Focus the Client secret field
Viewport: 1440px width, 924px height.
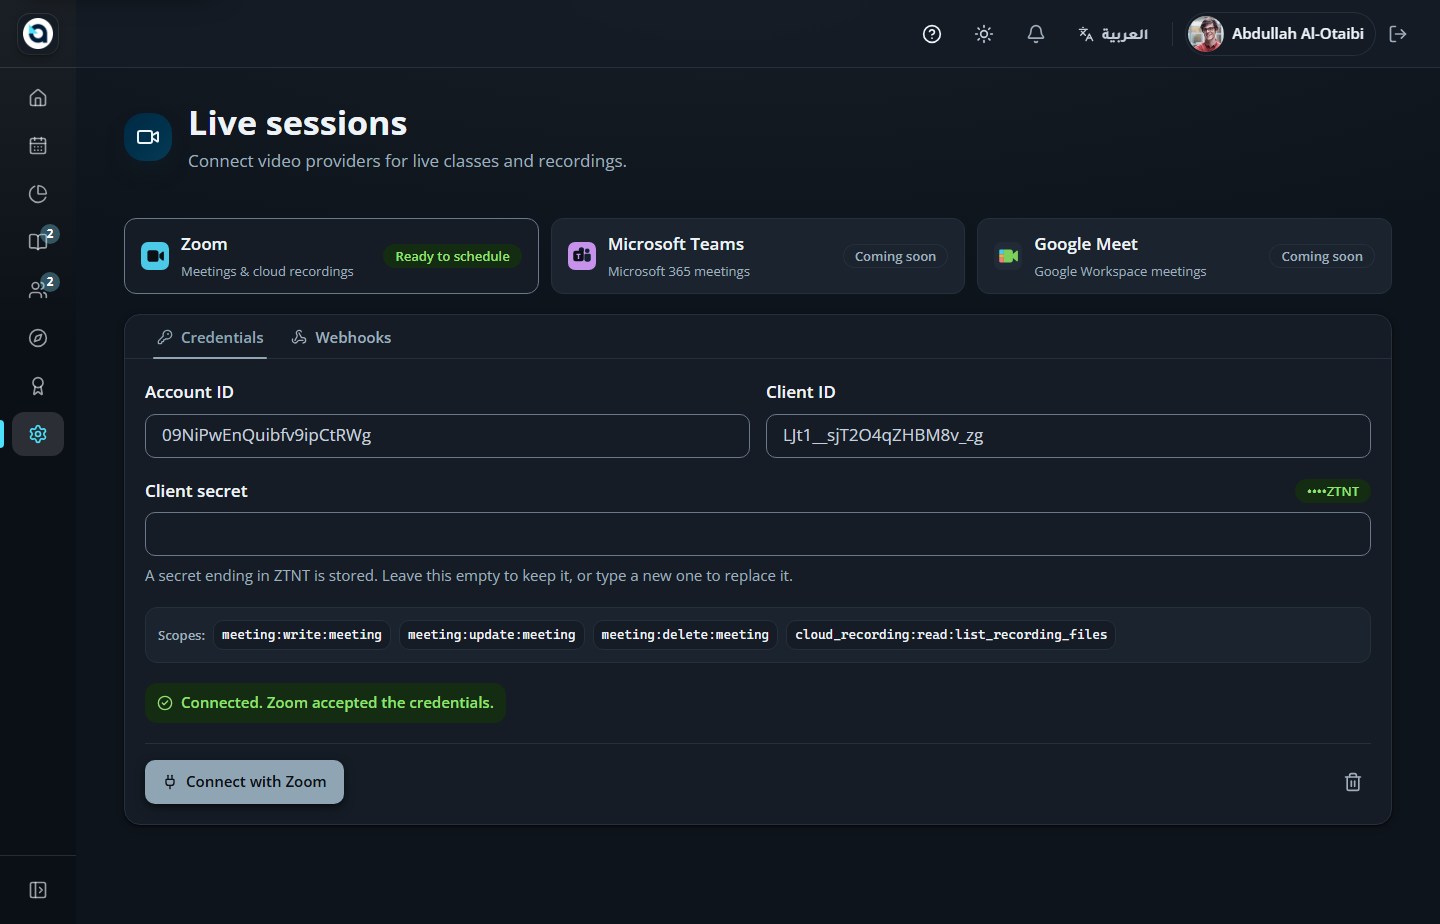tap(758, 534)
